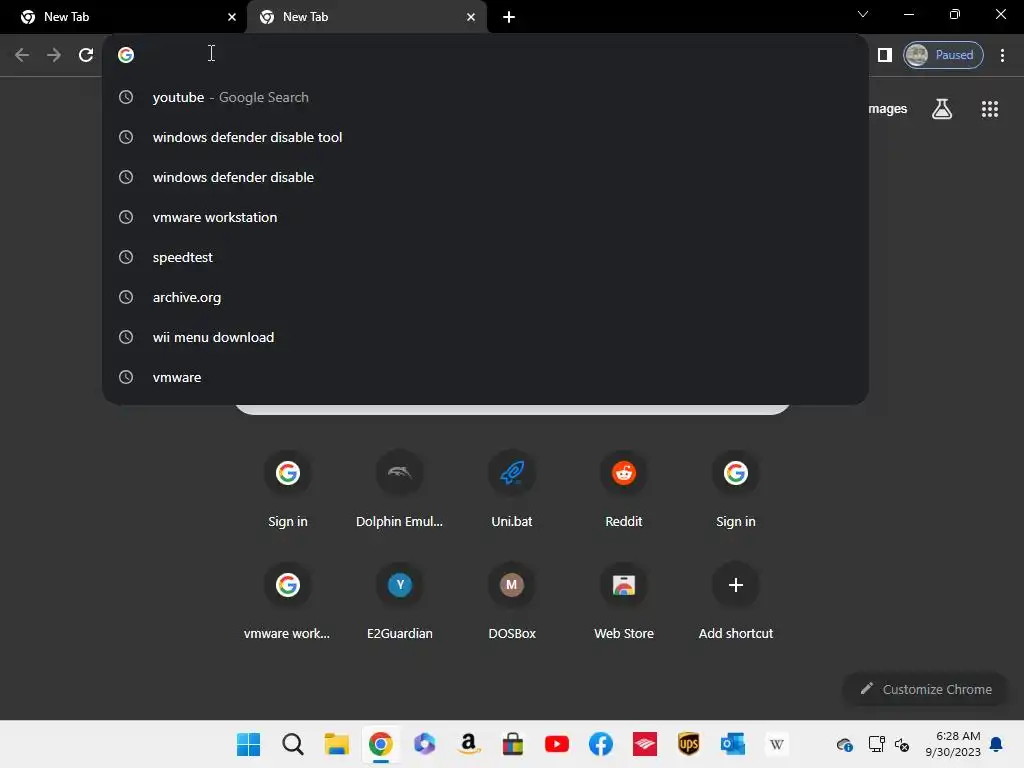Close the second New Tab
Viewport: 1024px width, 768px height.
click(471, 17)
